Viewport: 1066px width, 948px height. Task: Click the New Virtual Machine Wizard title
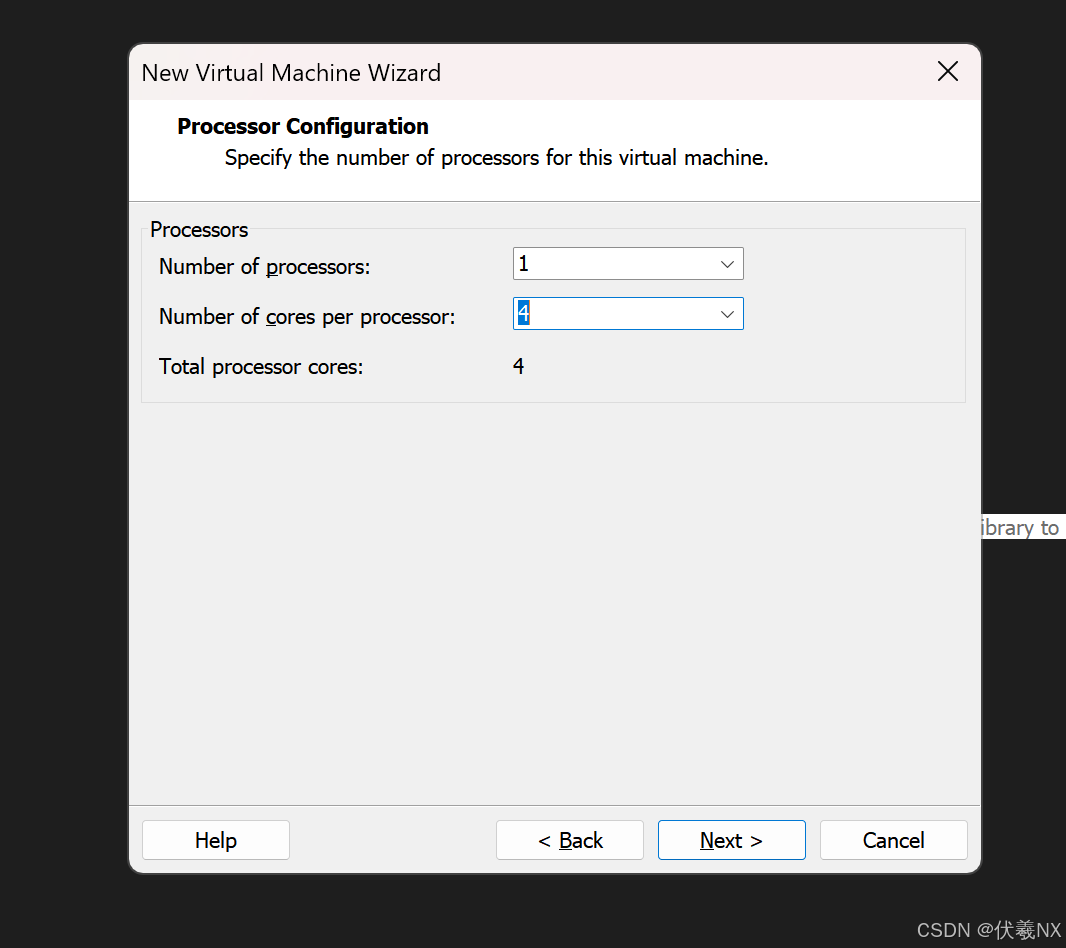point(290,72)
